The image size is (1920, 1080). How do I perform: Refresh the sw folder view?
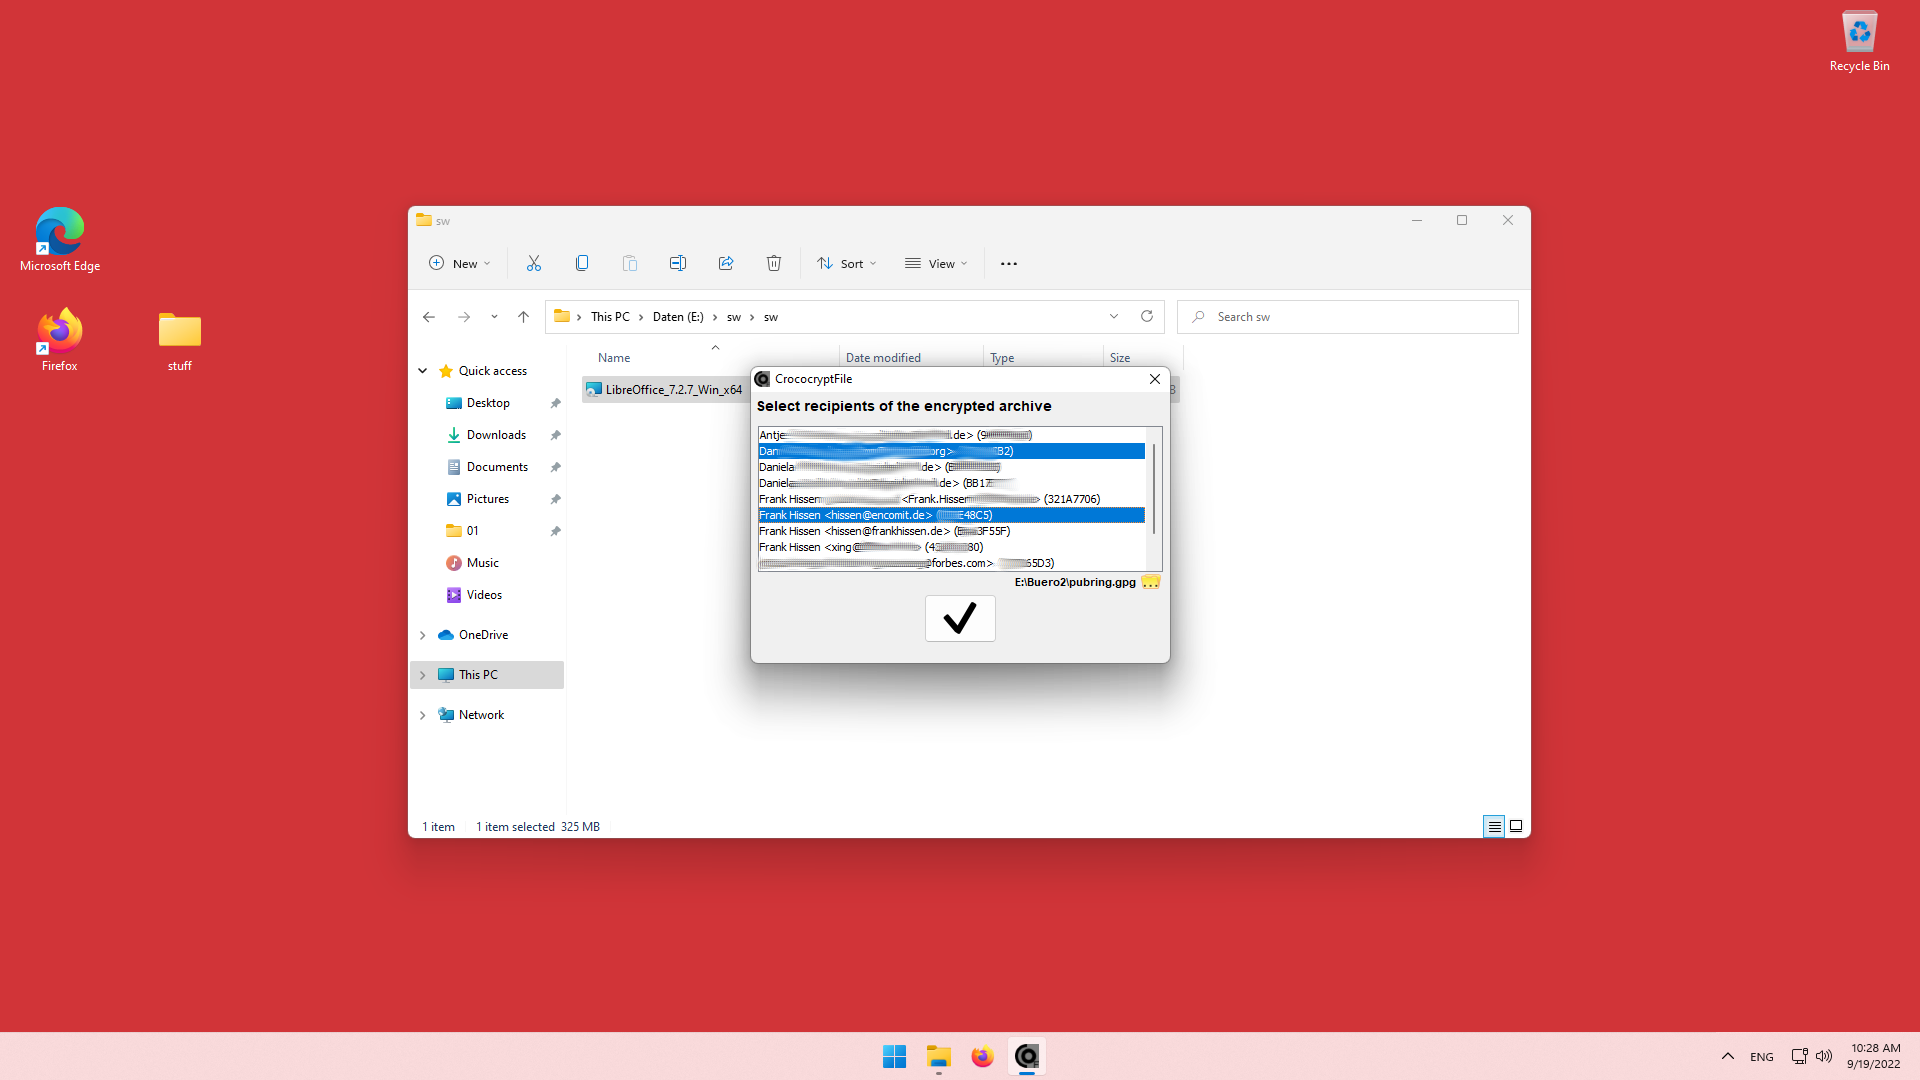(x=1147, y=316)
